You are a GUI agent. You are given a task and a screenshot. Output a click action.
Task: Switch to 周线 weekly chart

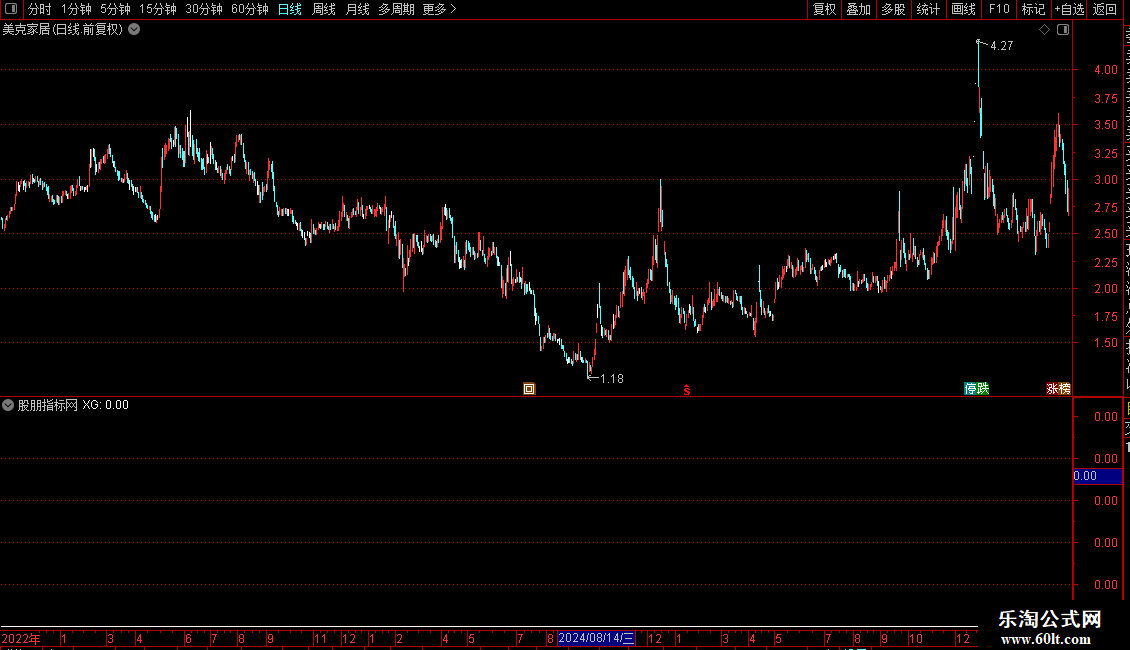(324, 9)
